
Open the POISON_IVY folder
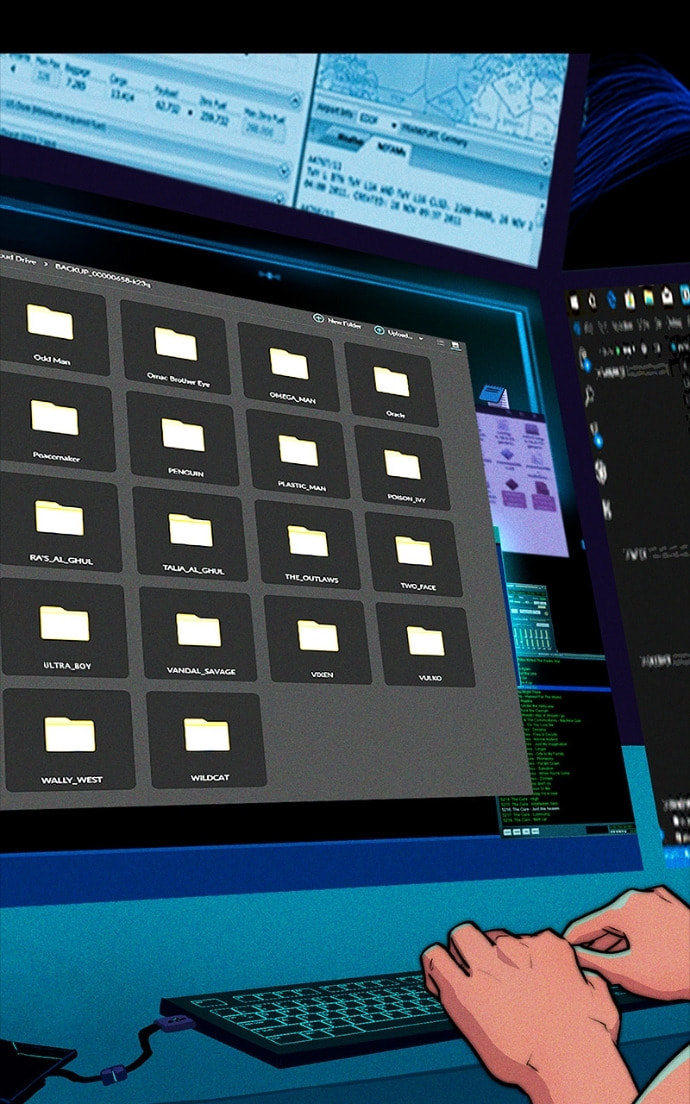coord(403,468)
